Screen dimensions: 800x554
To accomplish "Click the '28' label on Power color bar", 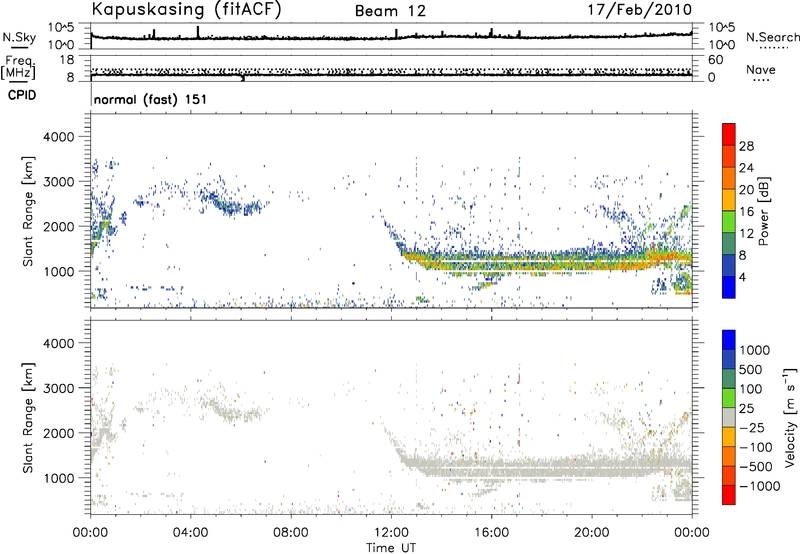I will [x=746, y=146].
